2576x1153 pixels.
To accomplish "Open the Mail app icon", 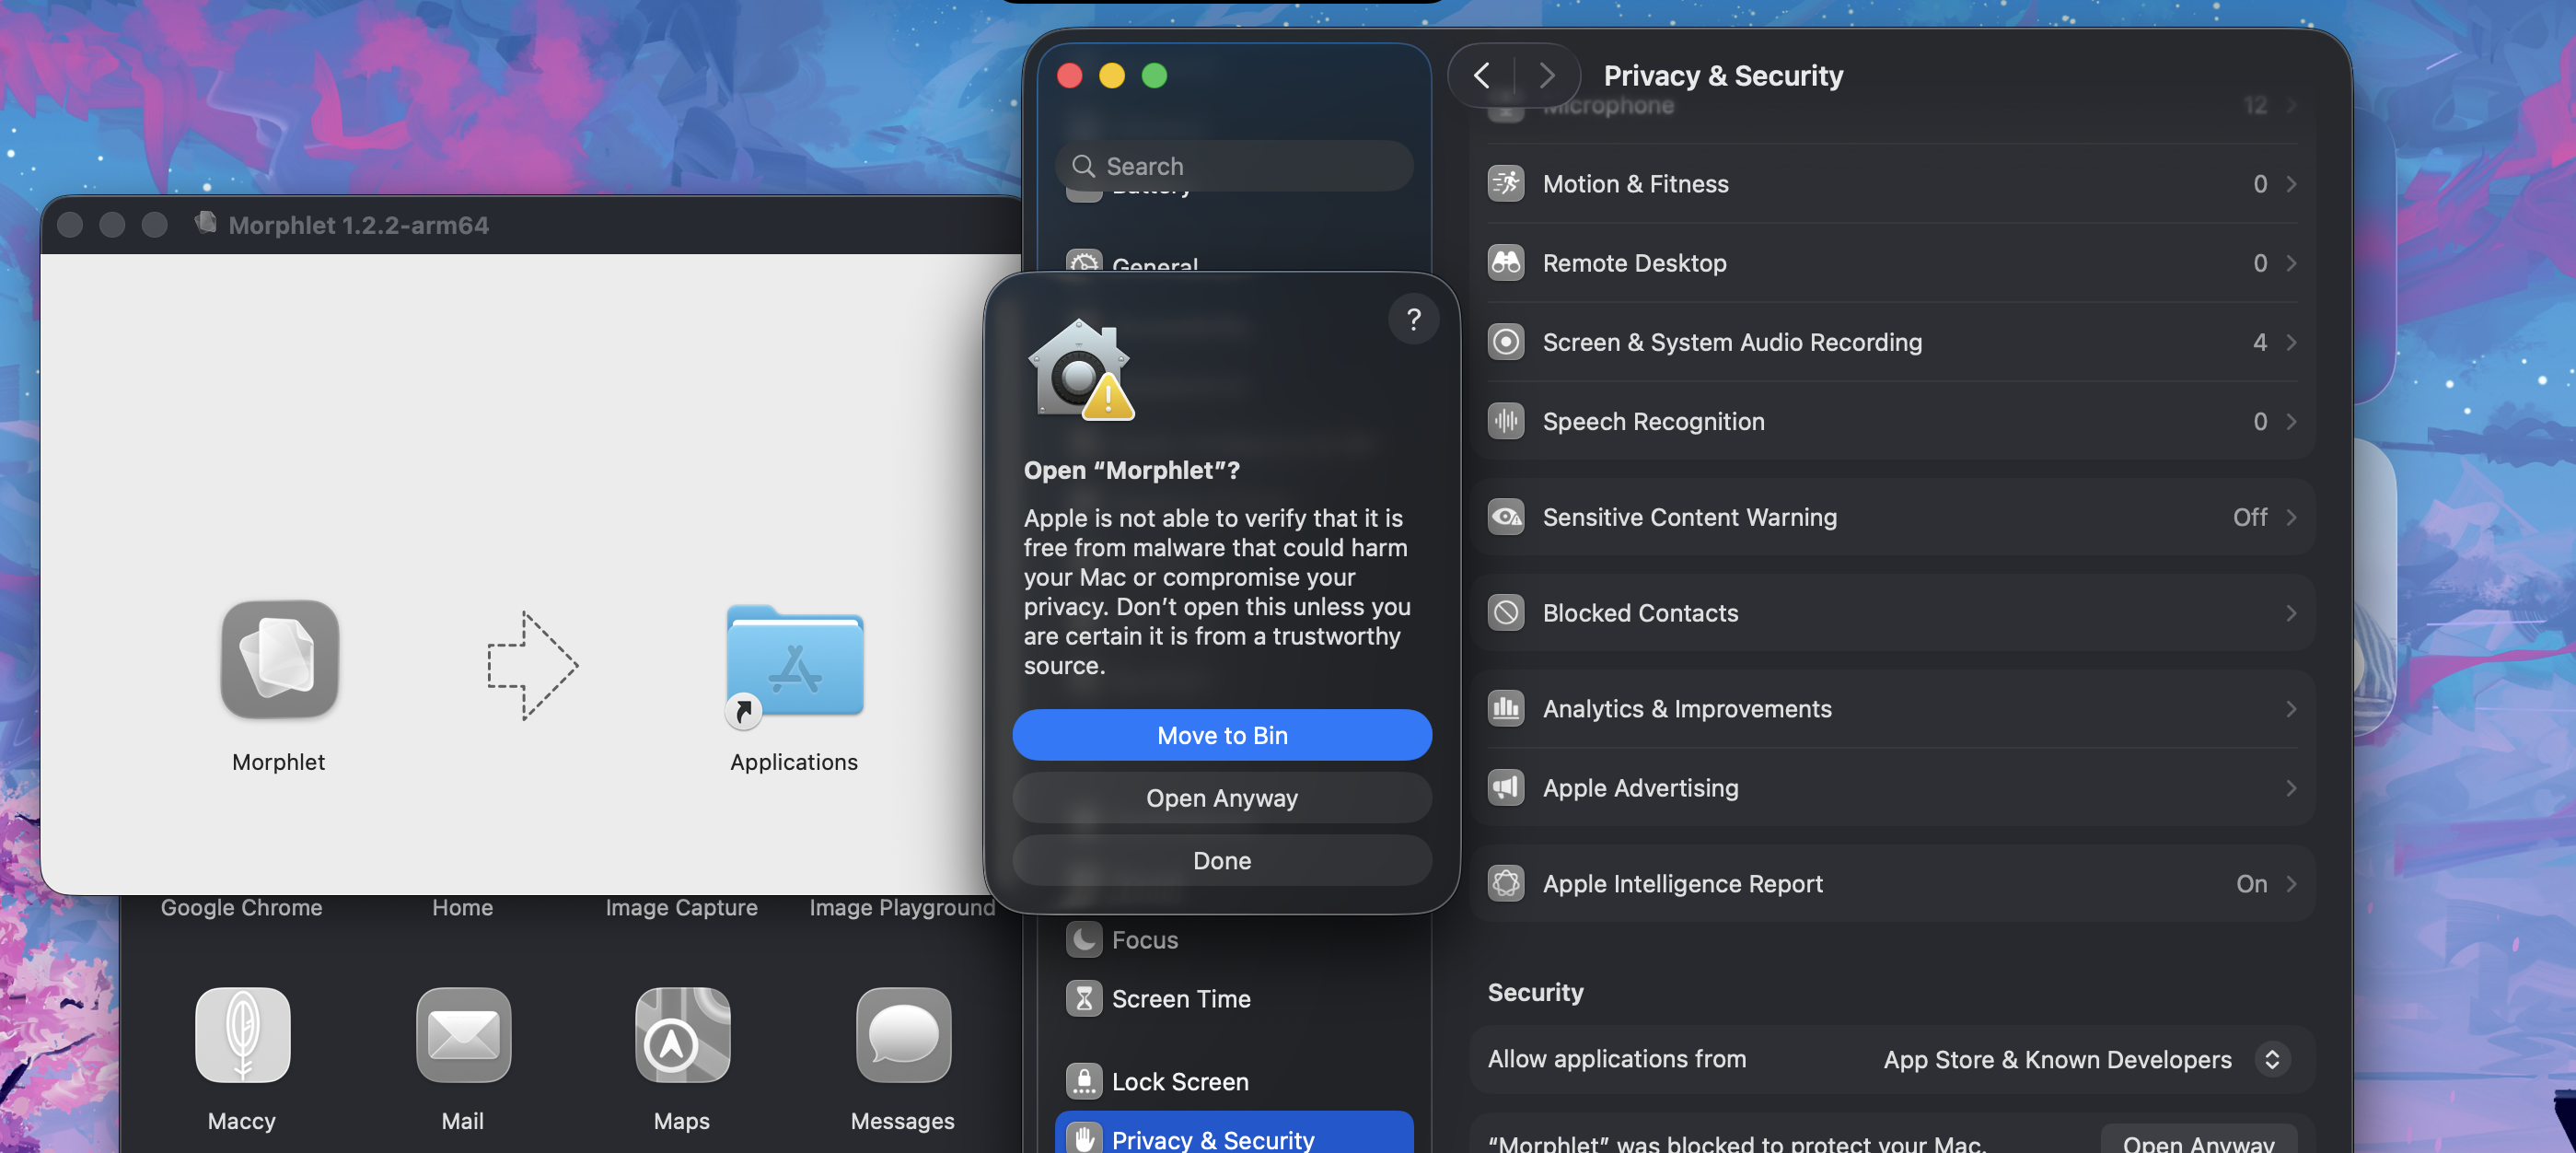I will (463, 1035).
